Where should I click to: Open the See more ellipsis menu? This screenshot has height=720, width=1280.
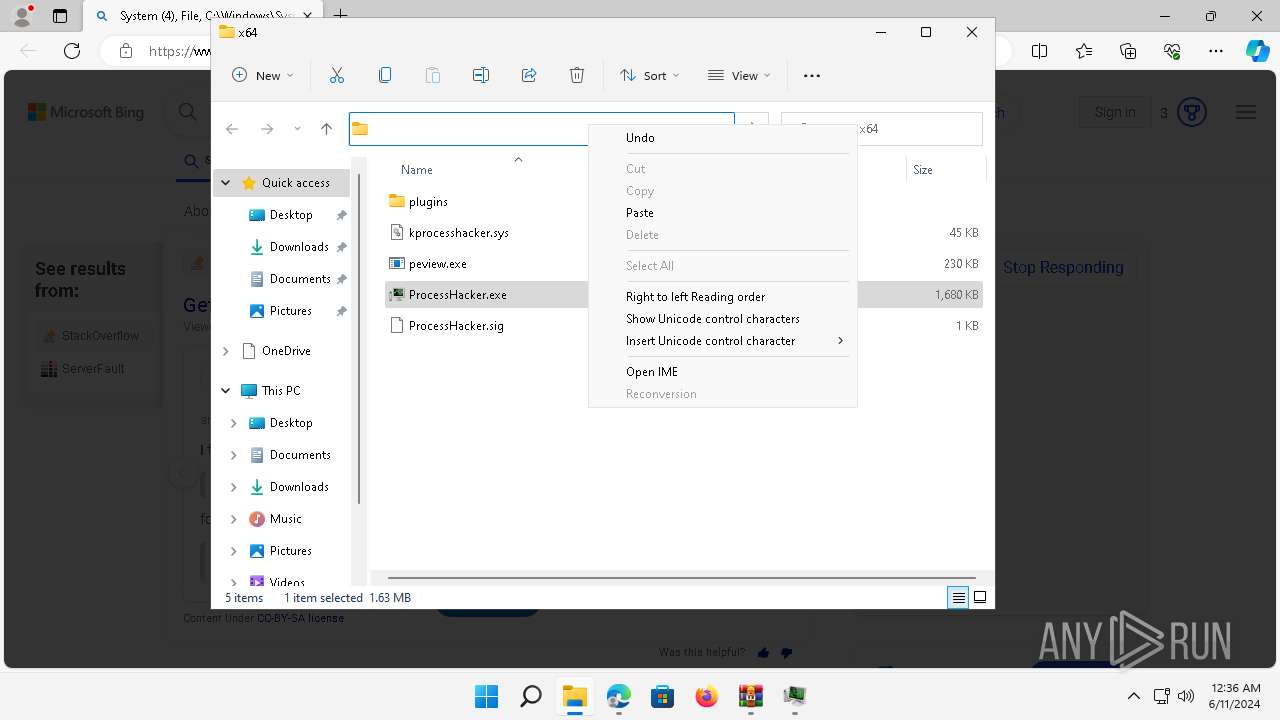[812, 75]
